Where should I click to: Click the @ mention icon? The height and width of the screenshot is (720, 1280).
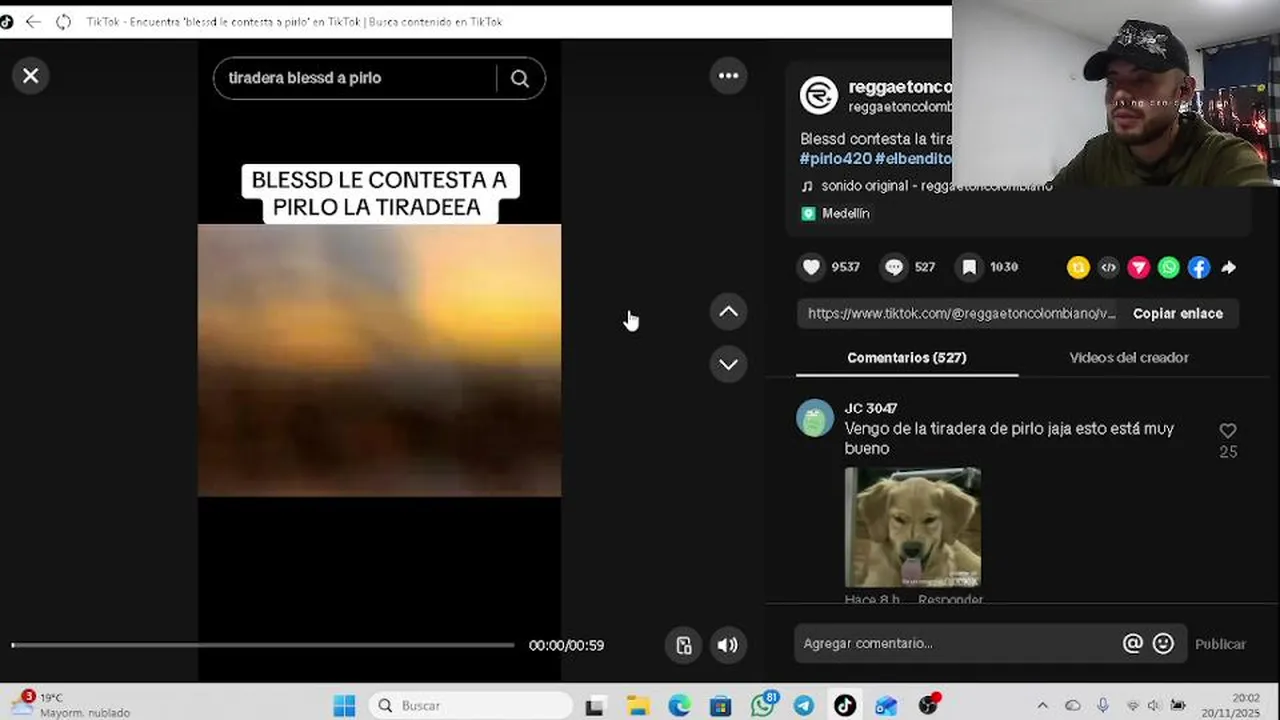click(1132, 643)
